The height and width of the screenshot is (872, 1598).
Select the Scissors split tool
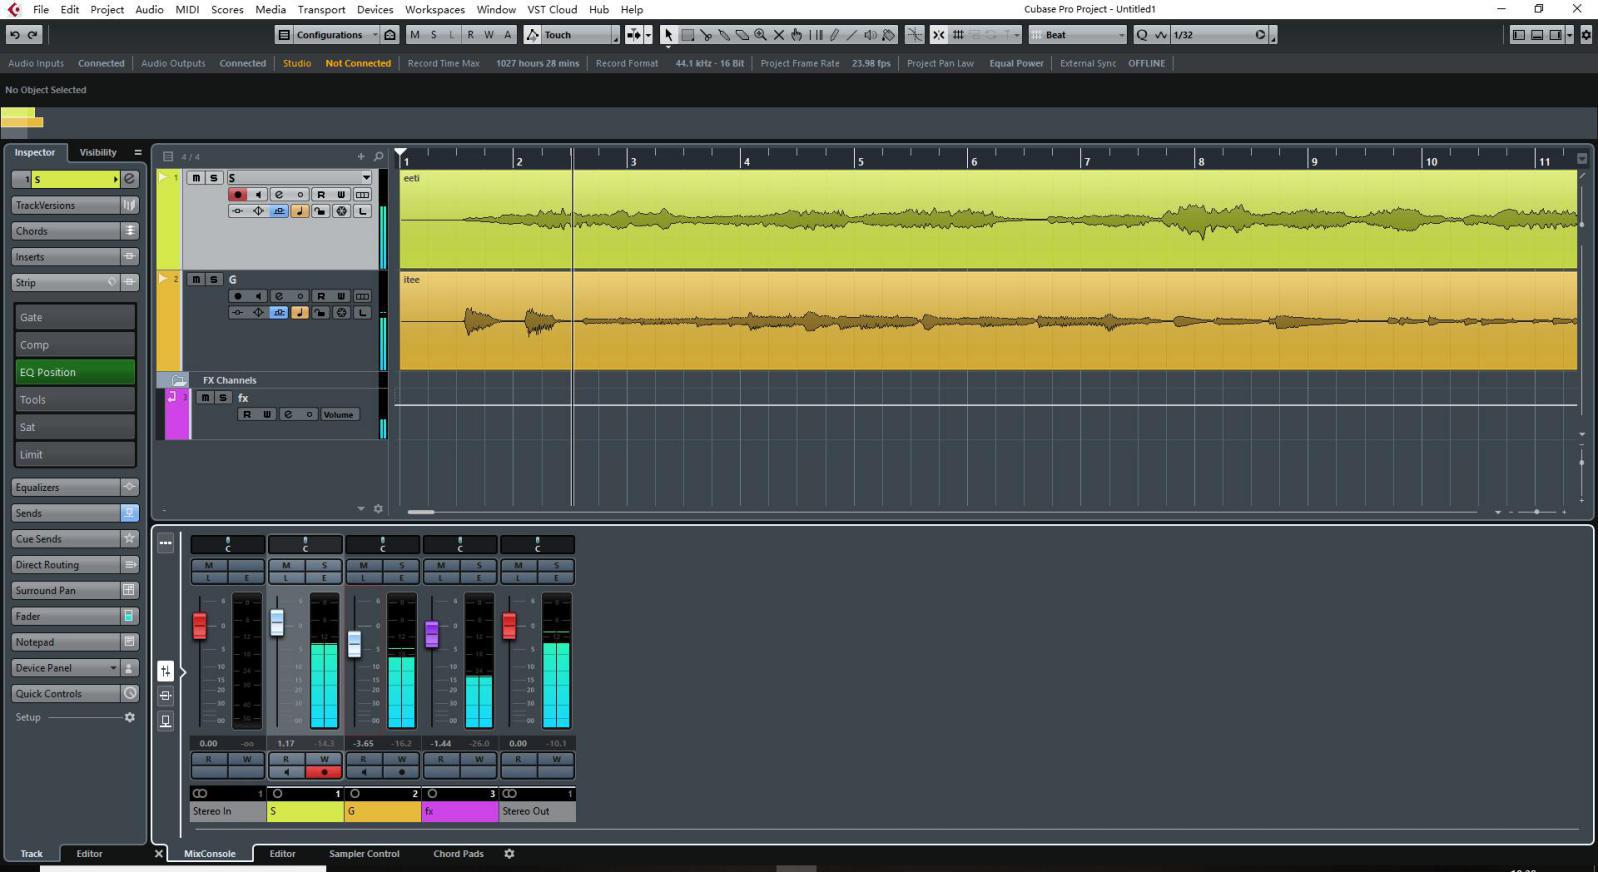point(705,35)
